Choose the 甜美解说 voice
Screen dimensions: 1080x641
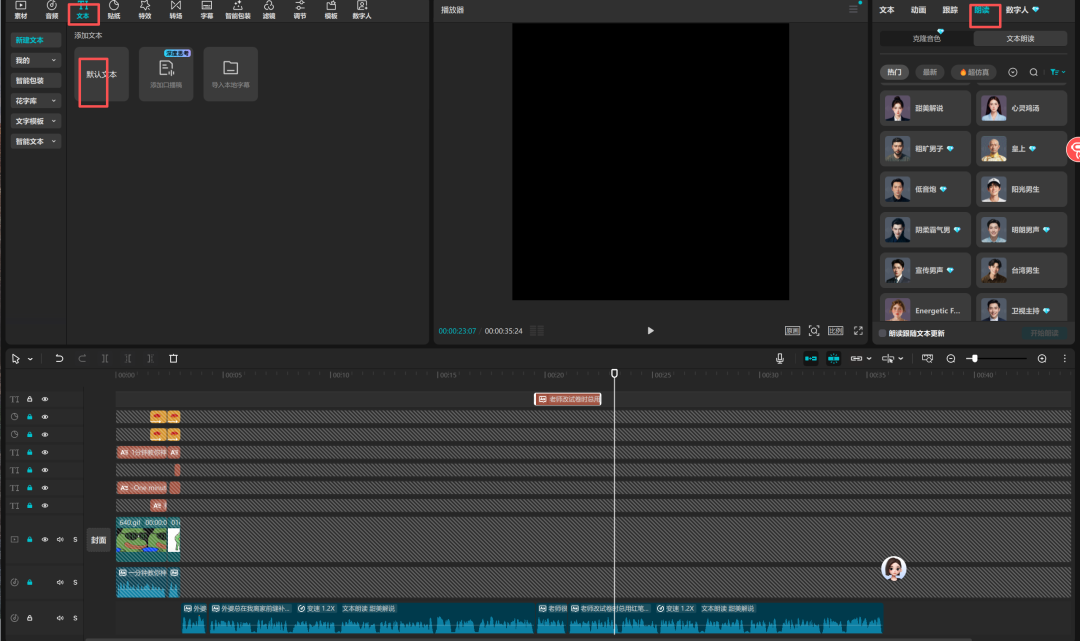point(927,108)
